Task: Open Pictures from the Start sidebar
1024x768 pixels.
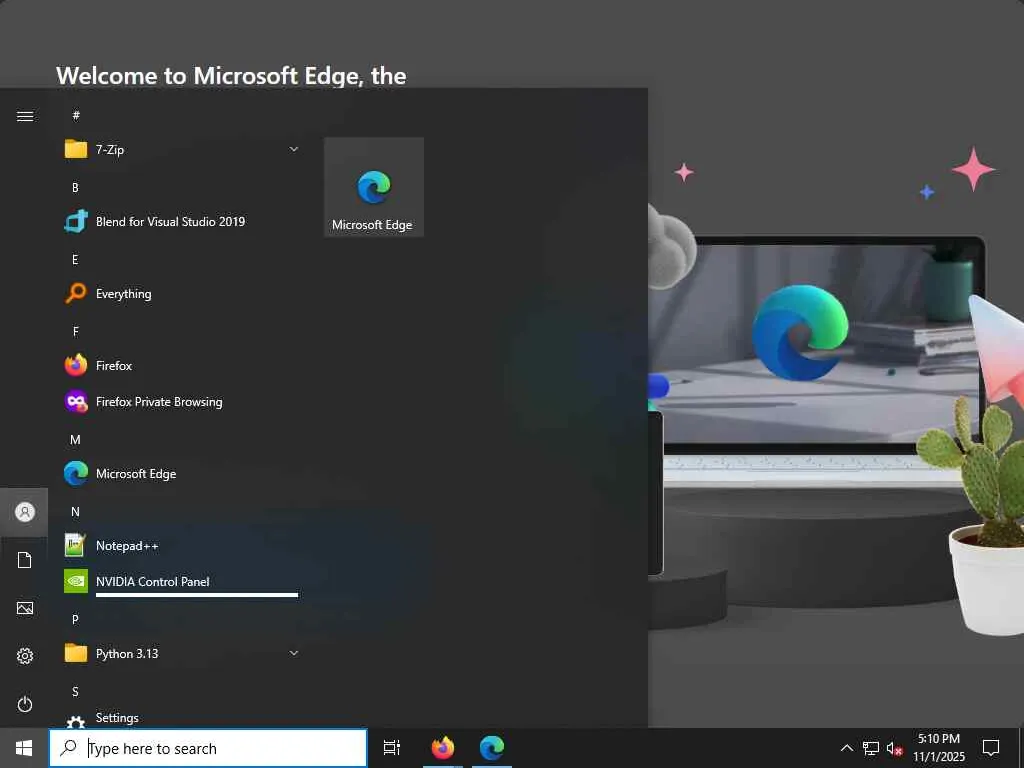Action: click(25, 608)
